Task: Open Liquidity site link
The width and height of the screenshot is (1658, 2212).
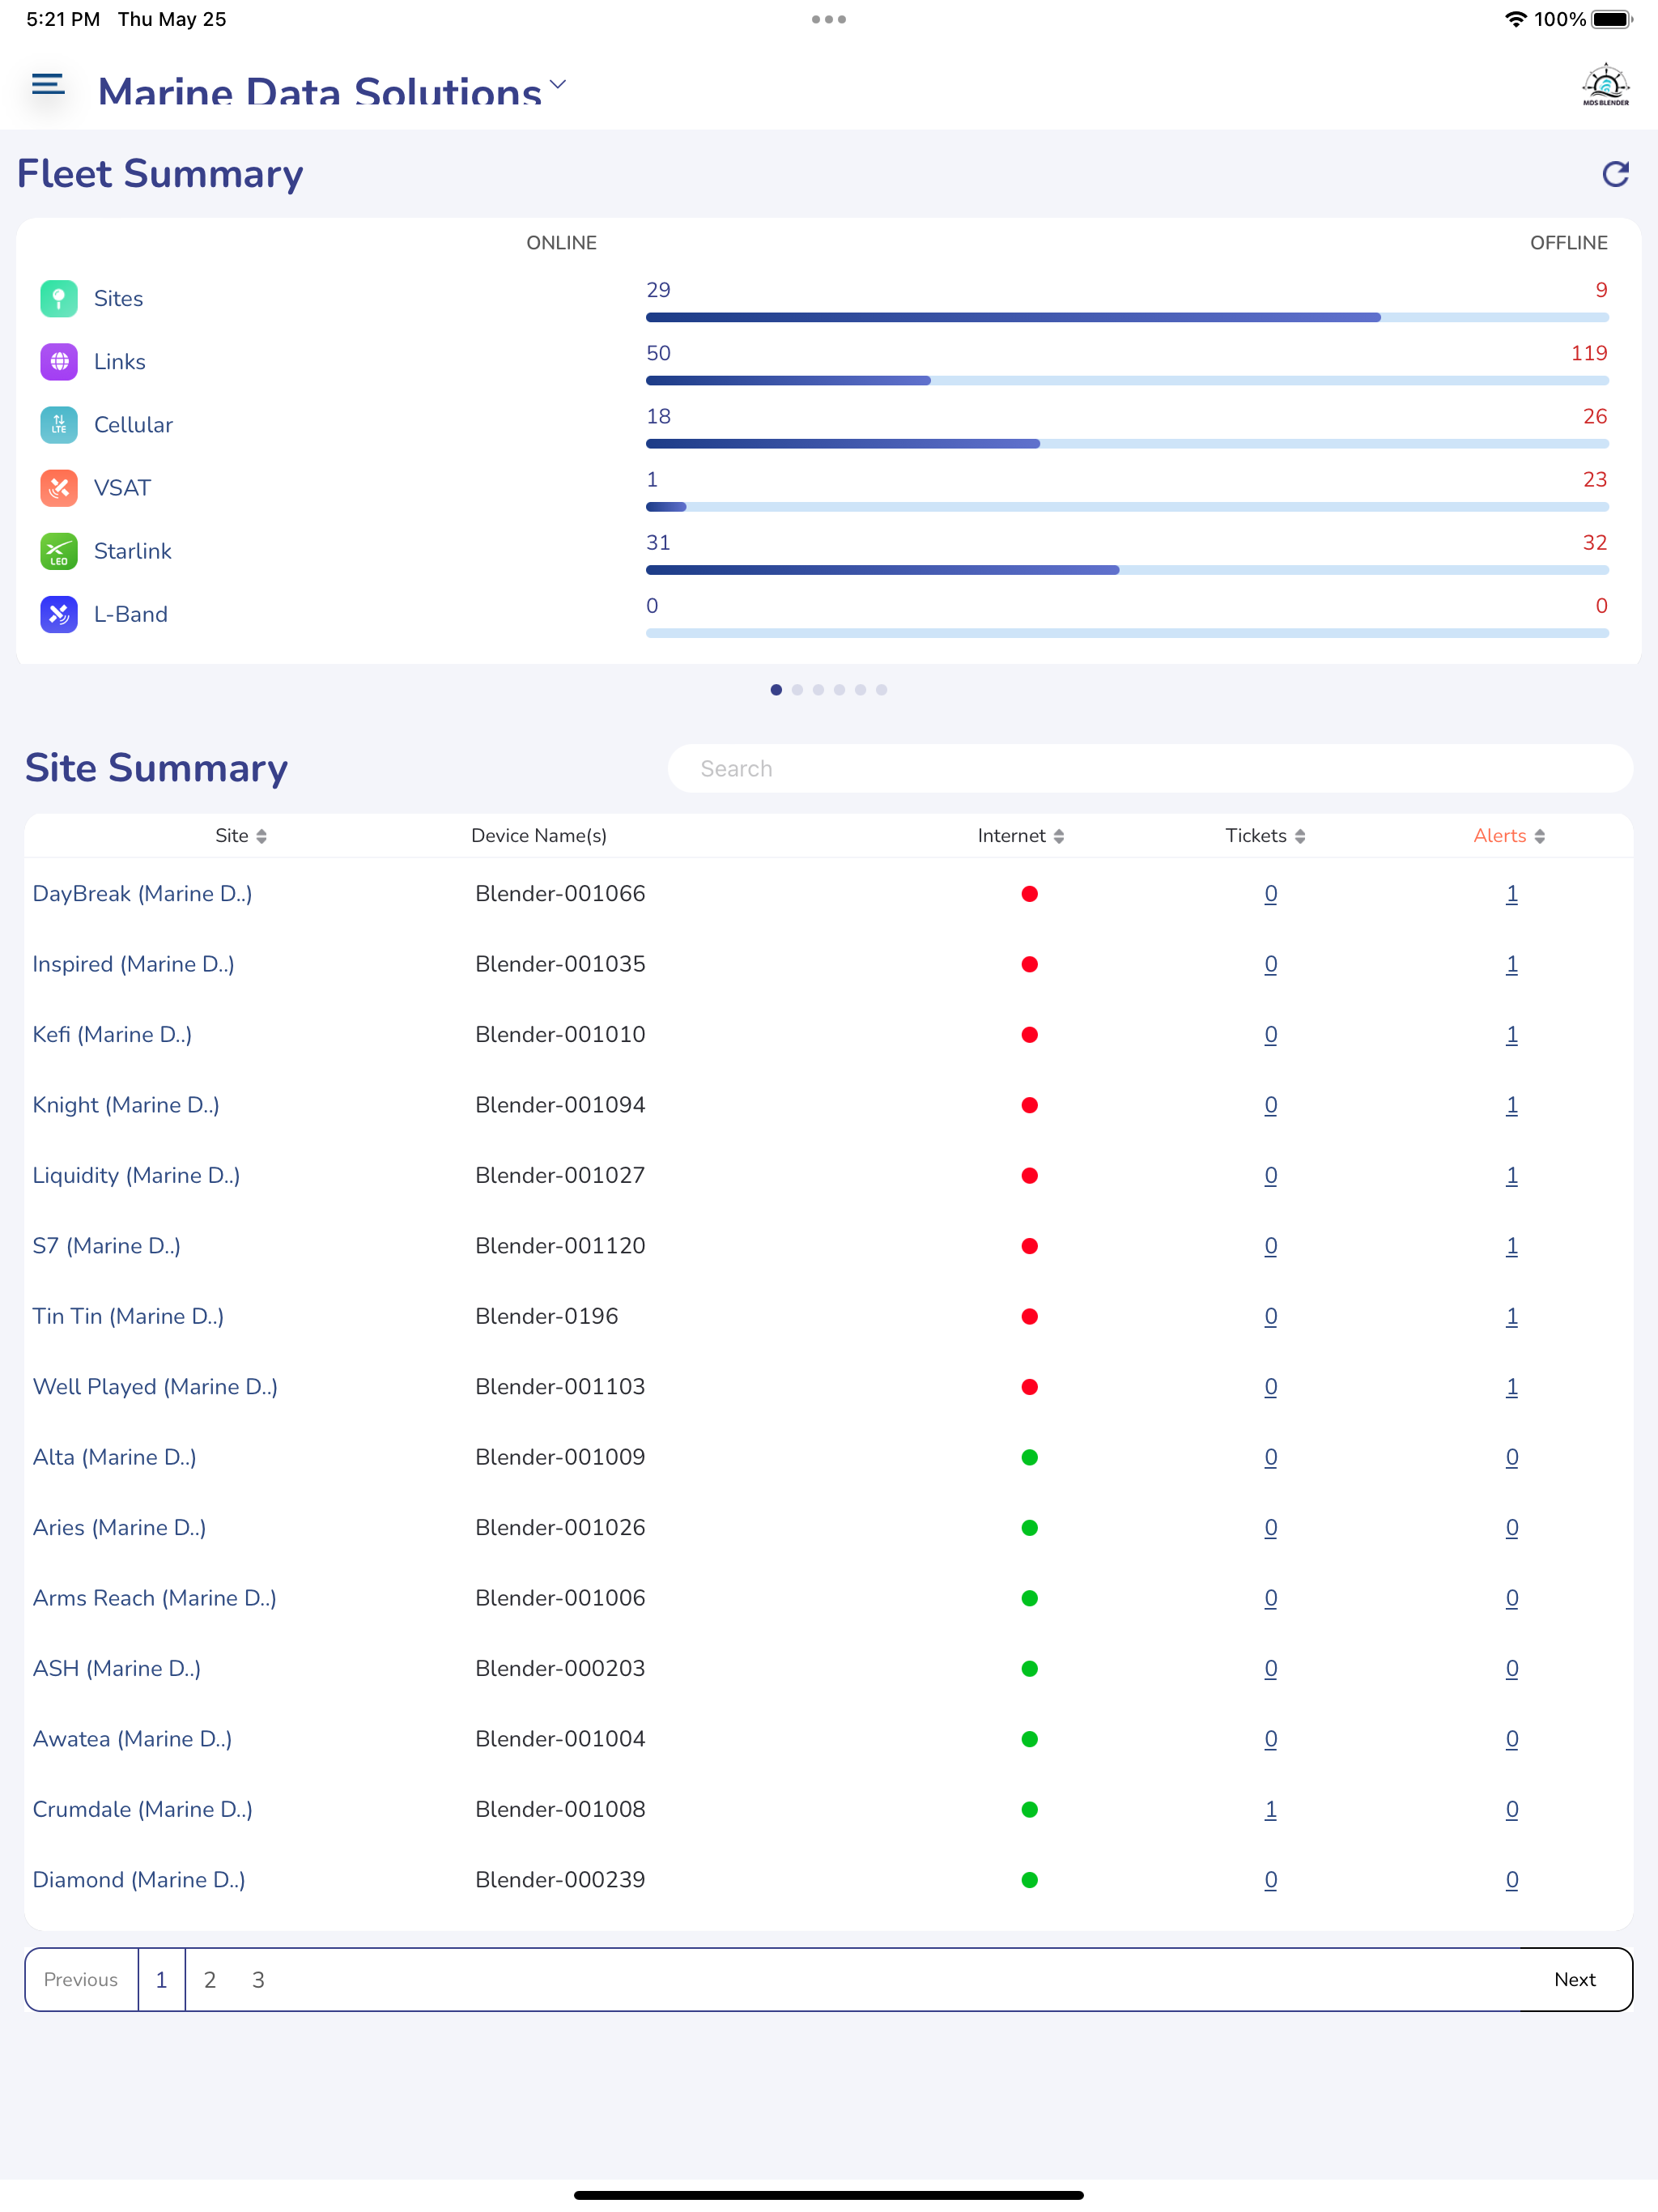Action: [136, 1175]
